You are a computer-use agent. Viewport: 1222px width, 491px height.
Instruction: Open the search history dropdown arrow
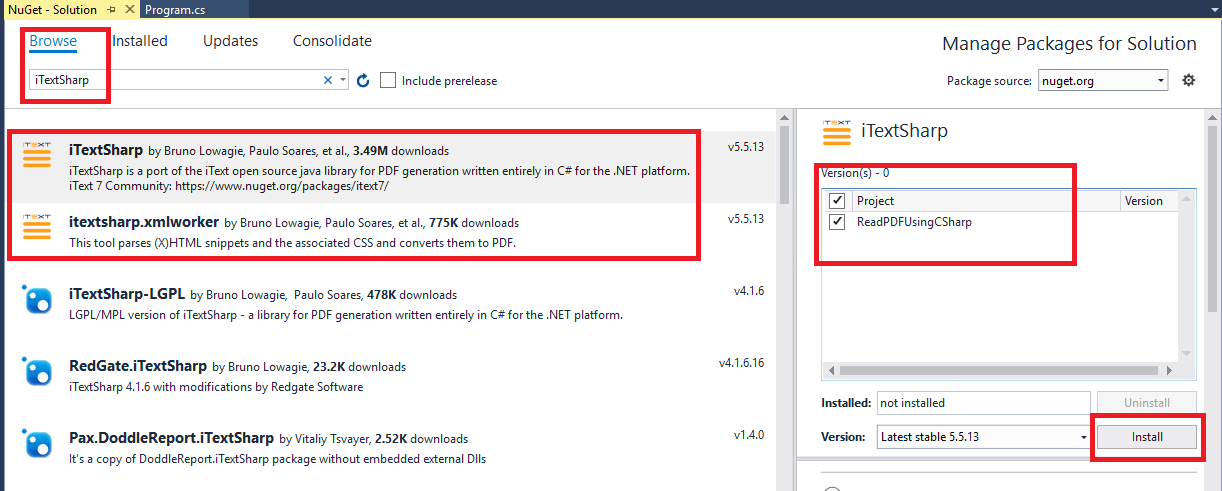[x=343, y=80]
